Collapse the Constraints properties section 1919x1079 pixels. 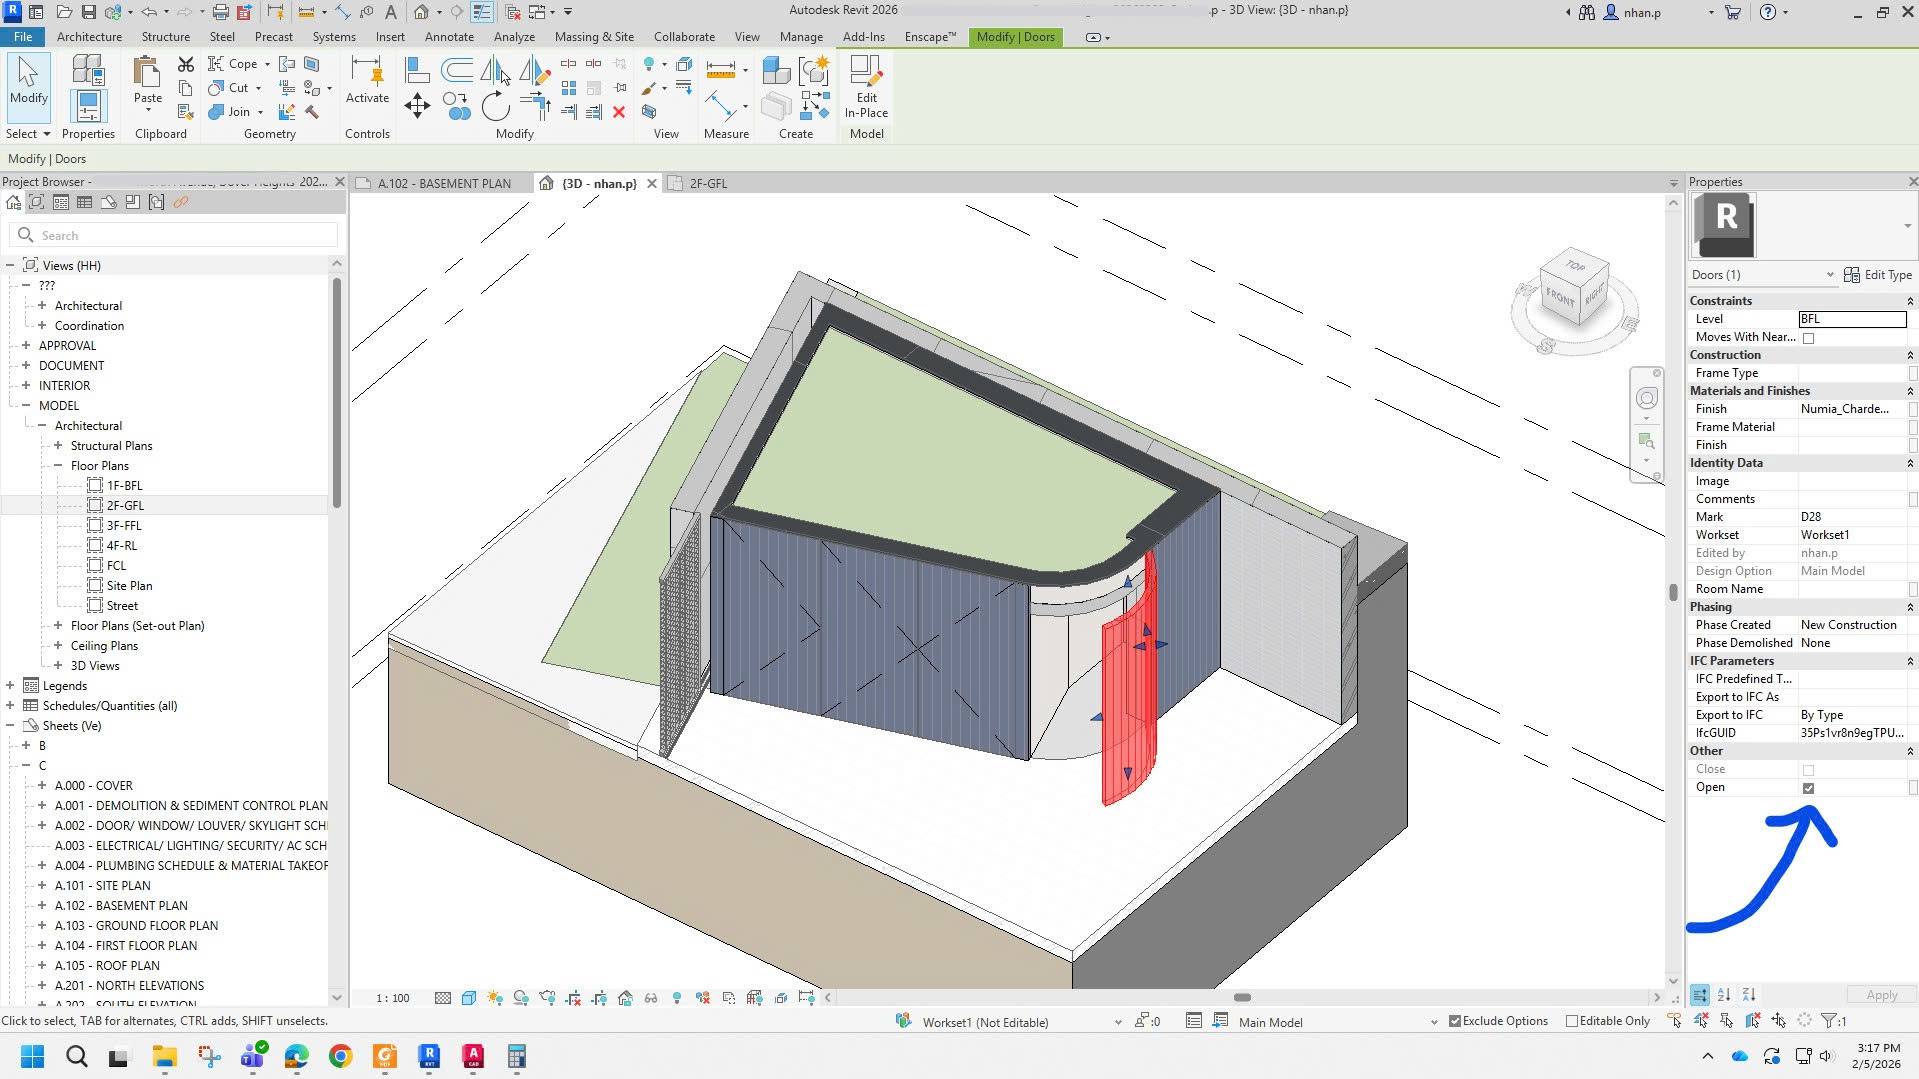1910,301
